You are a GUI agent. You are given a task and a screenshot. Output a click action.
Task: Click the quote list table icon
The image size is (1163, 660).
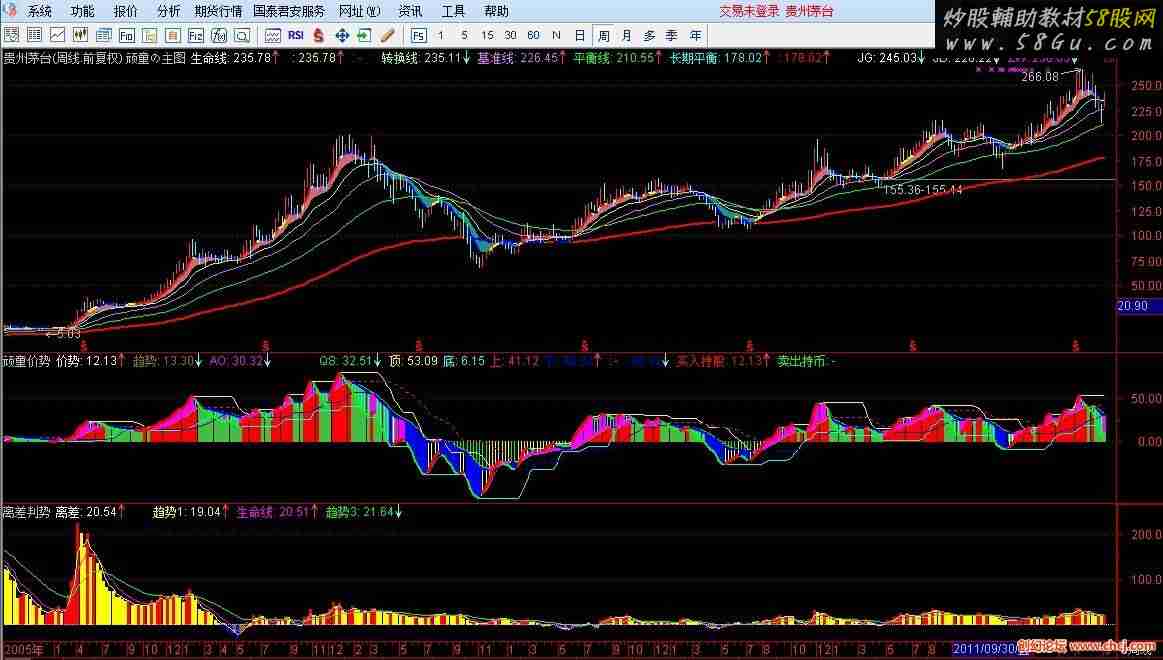click(34, 35)
